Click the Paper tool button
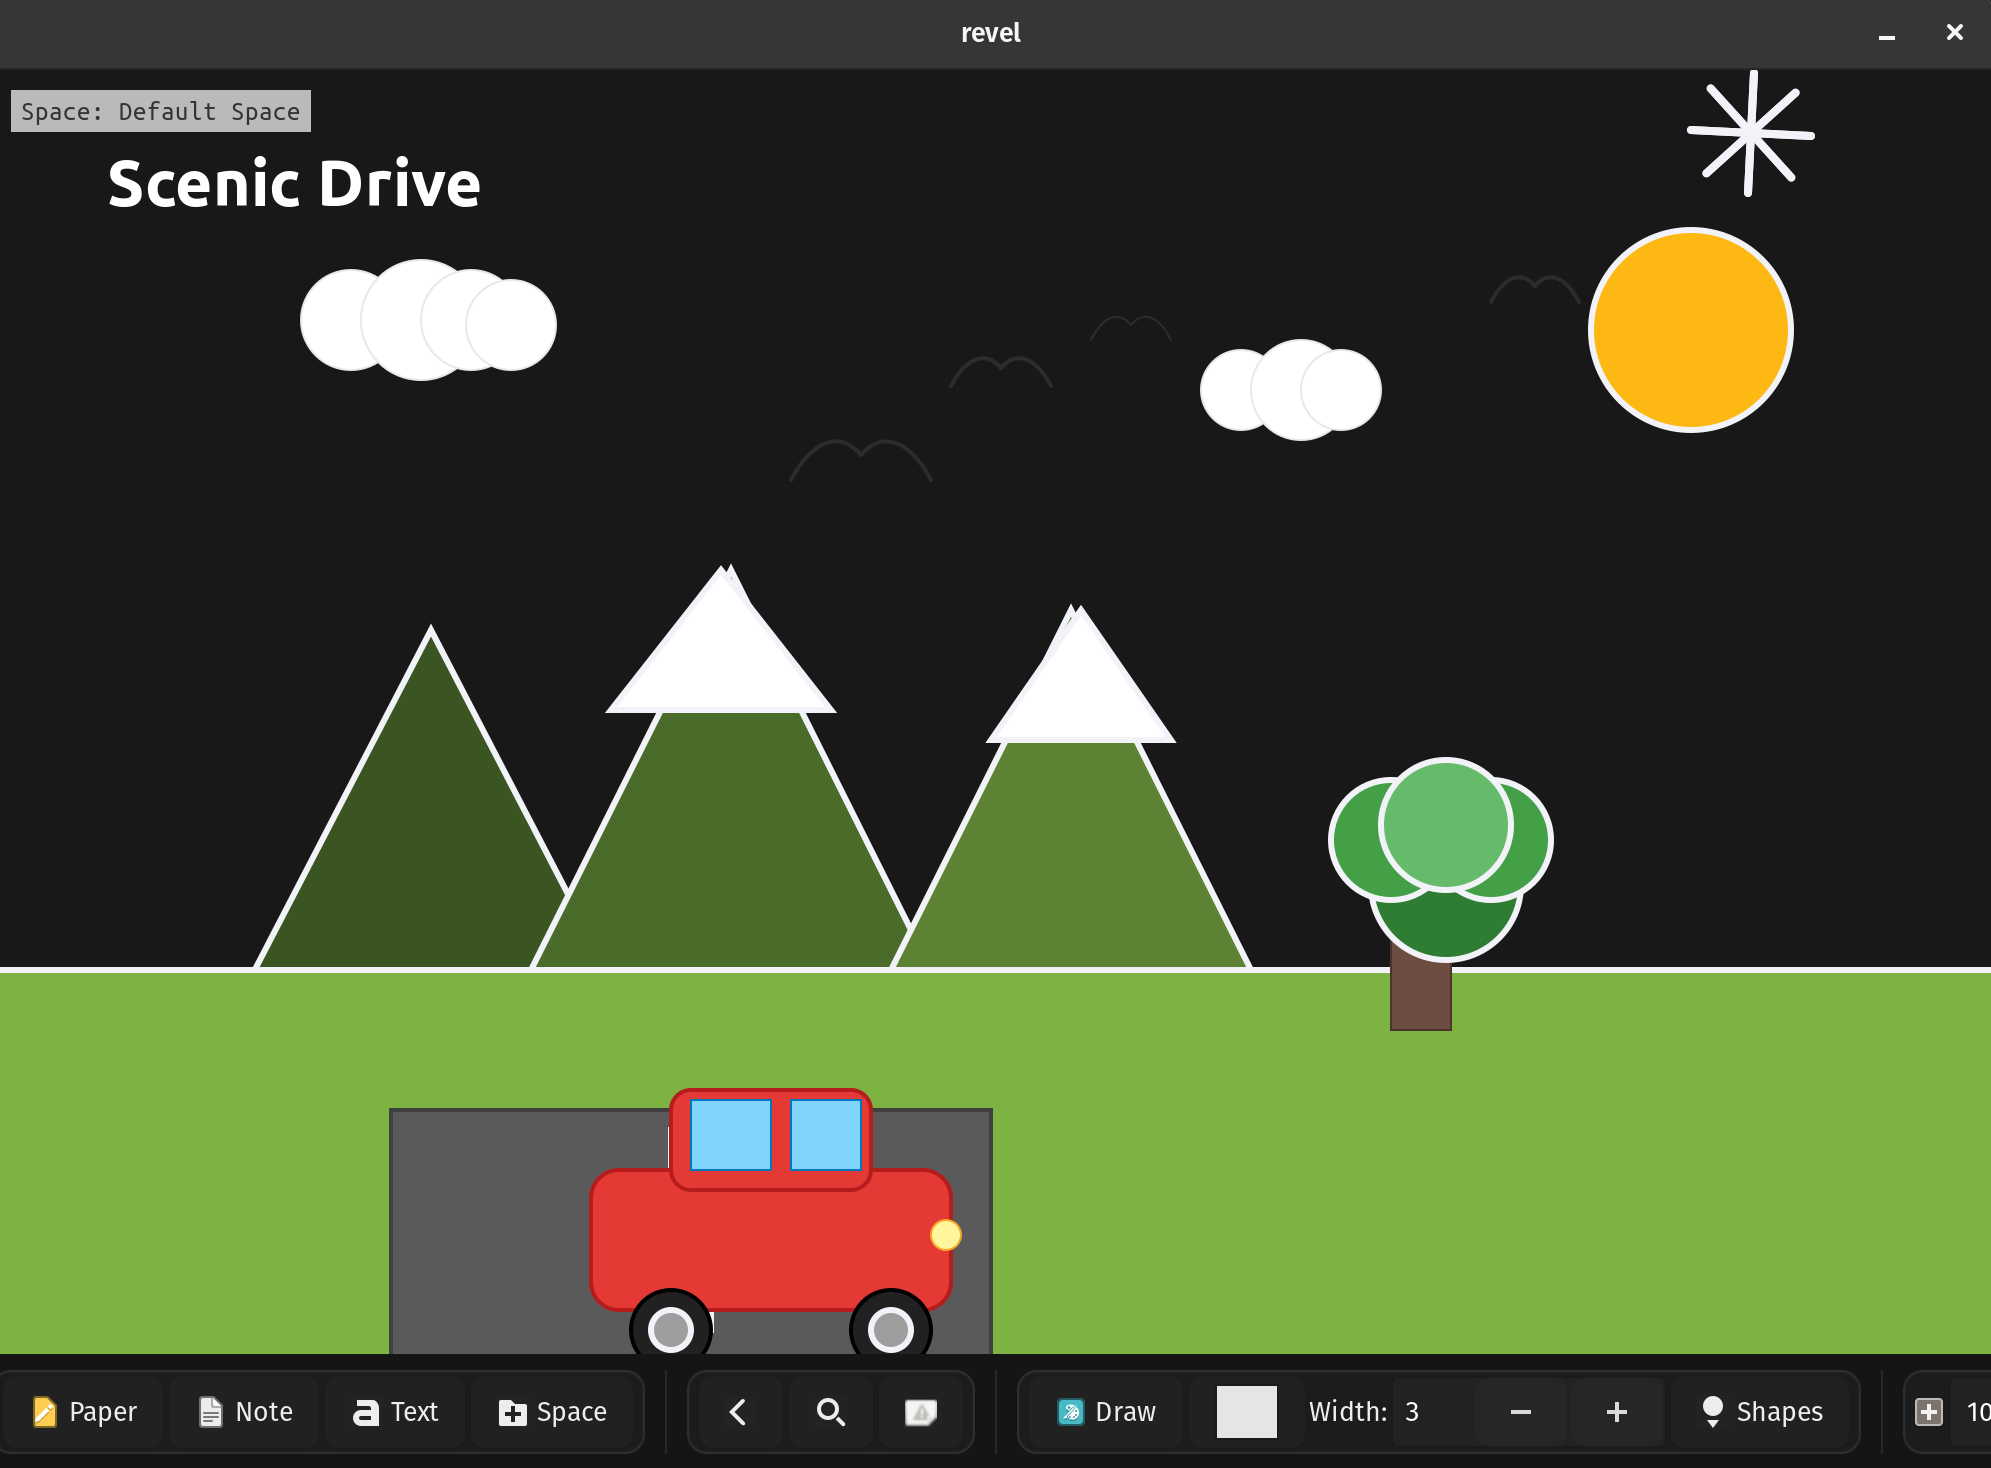The height and width of the screenshot is (1468, 1991). [x=84, y=1411]
